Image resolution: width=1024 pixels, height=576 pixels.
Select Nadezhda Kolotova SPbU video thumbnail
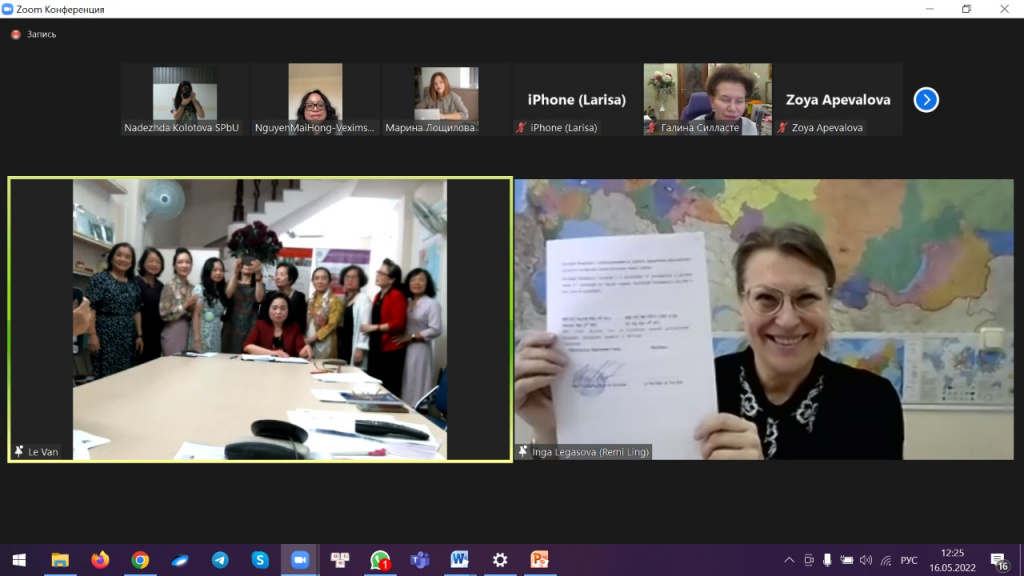coord(184,99)
